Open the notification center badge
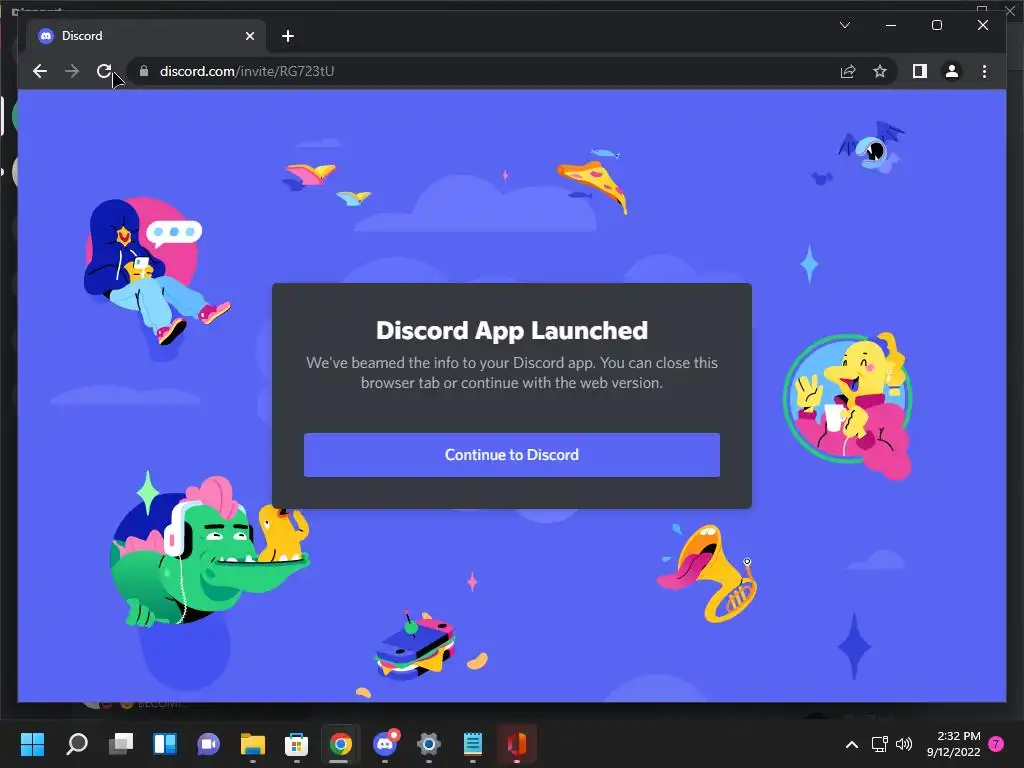 pos(996,744)
